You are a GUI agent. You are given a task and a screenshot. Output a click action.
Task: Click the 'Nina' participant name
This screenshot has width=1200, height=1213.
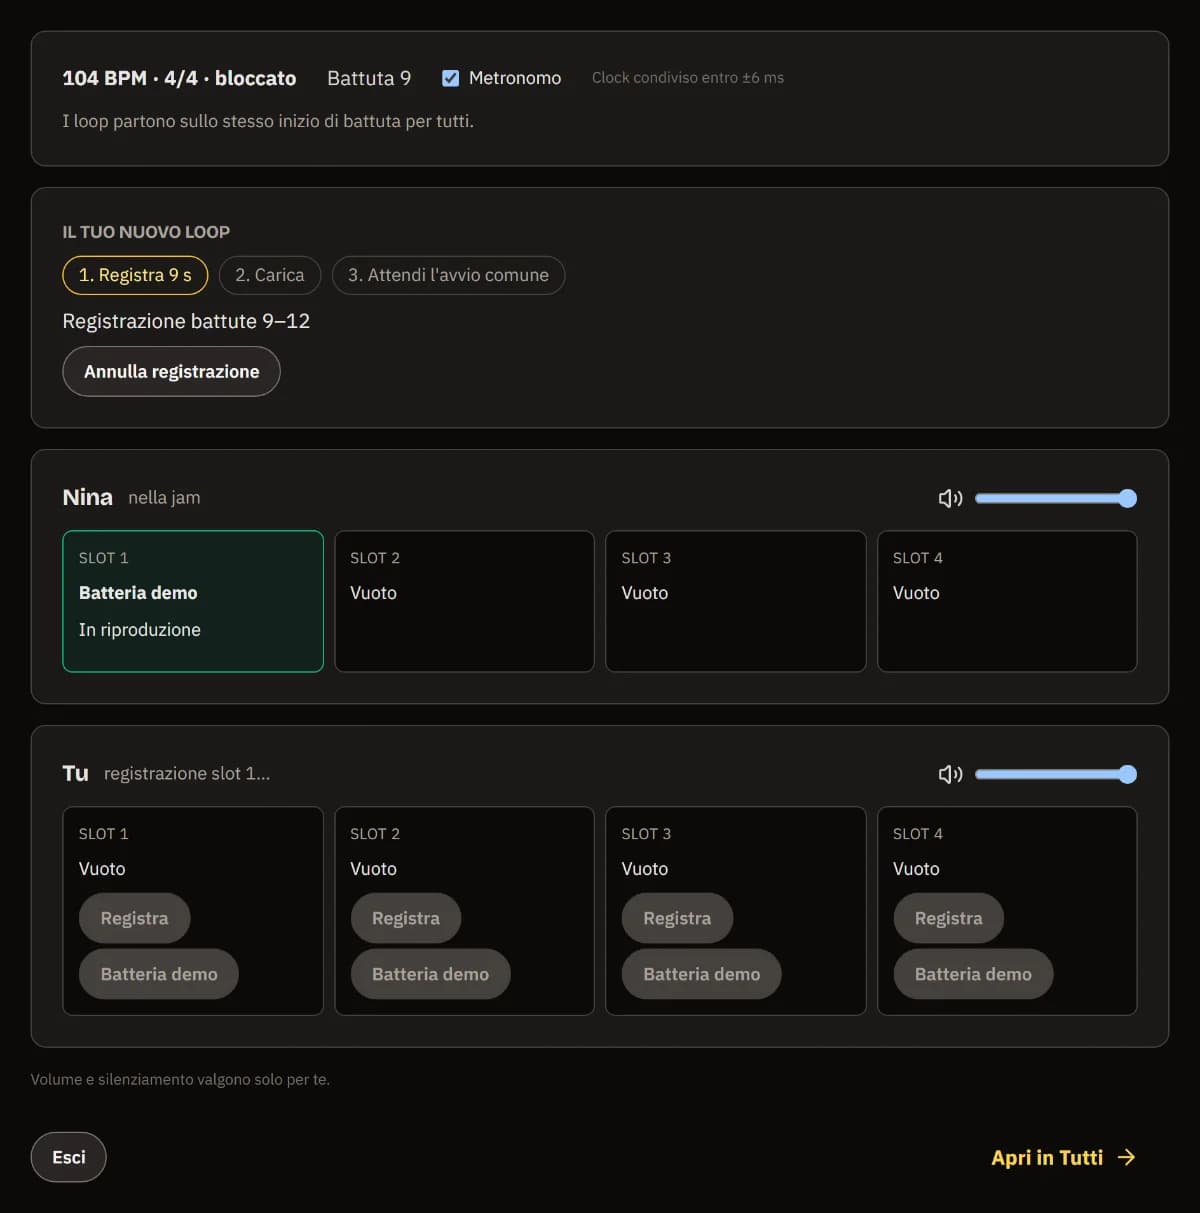(x=87, y=497)
